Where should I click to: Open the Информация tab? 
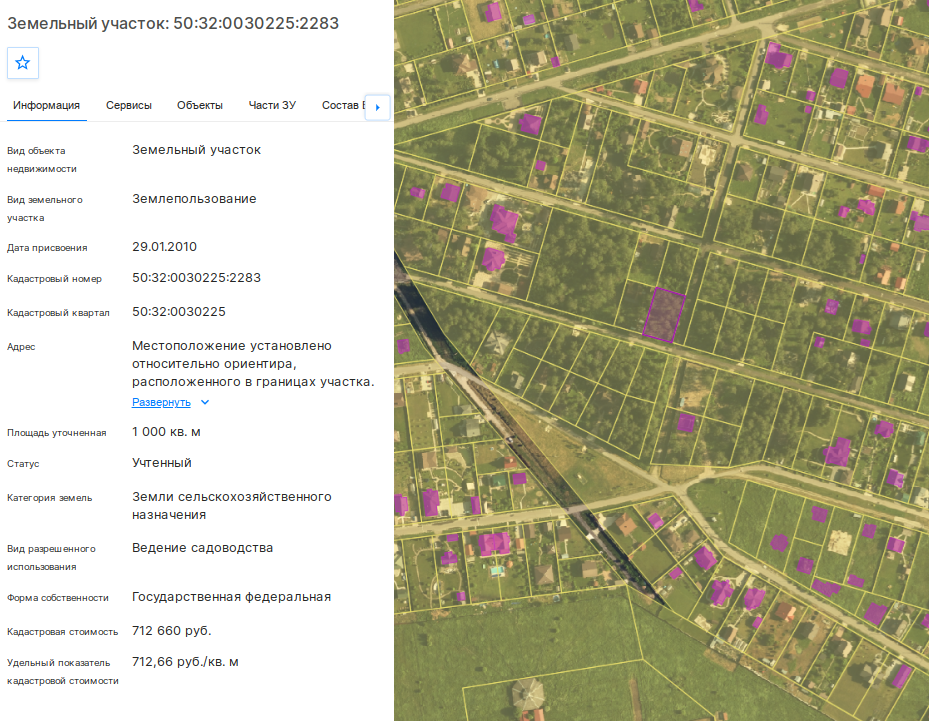point(46,105)
